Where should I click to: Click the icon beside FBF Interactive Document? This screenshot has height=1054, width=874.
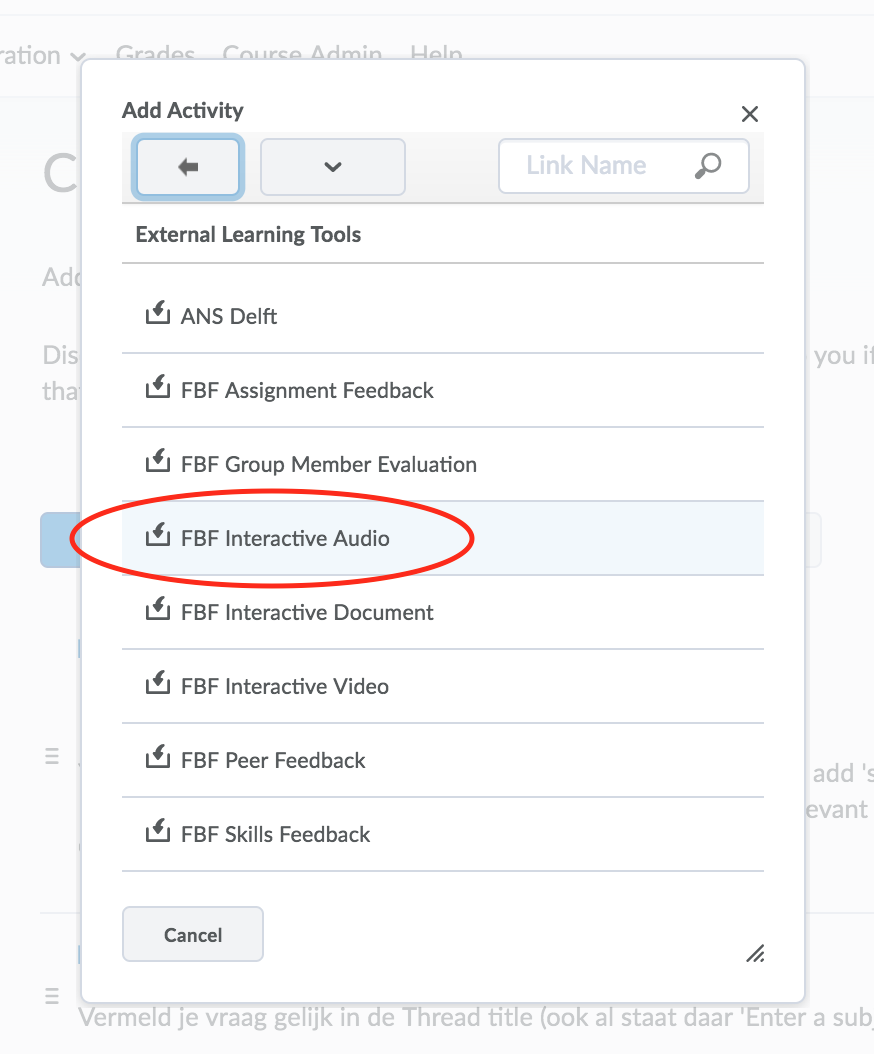click(x=155, y=611)
